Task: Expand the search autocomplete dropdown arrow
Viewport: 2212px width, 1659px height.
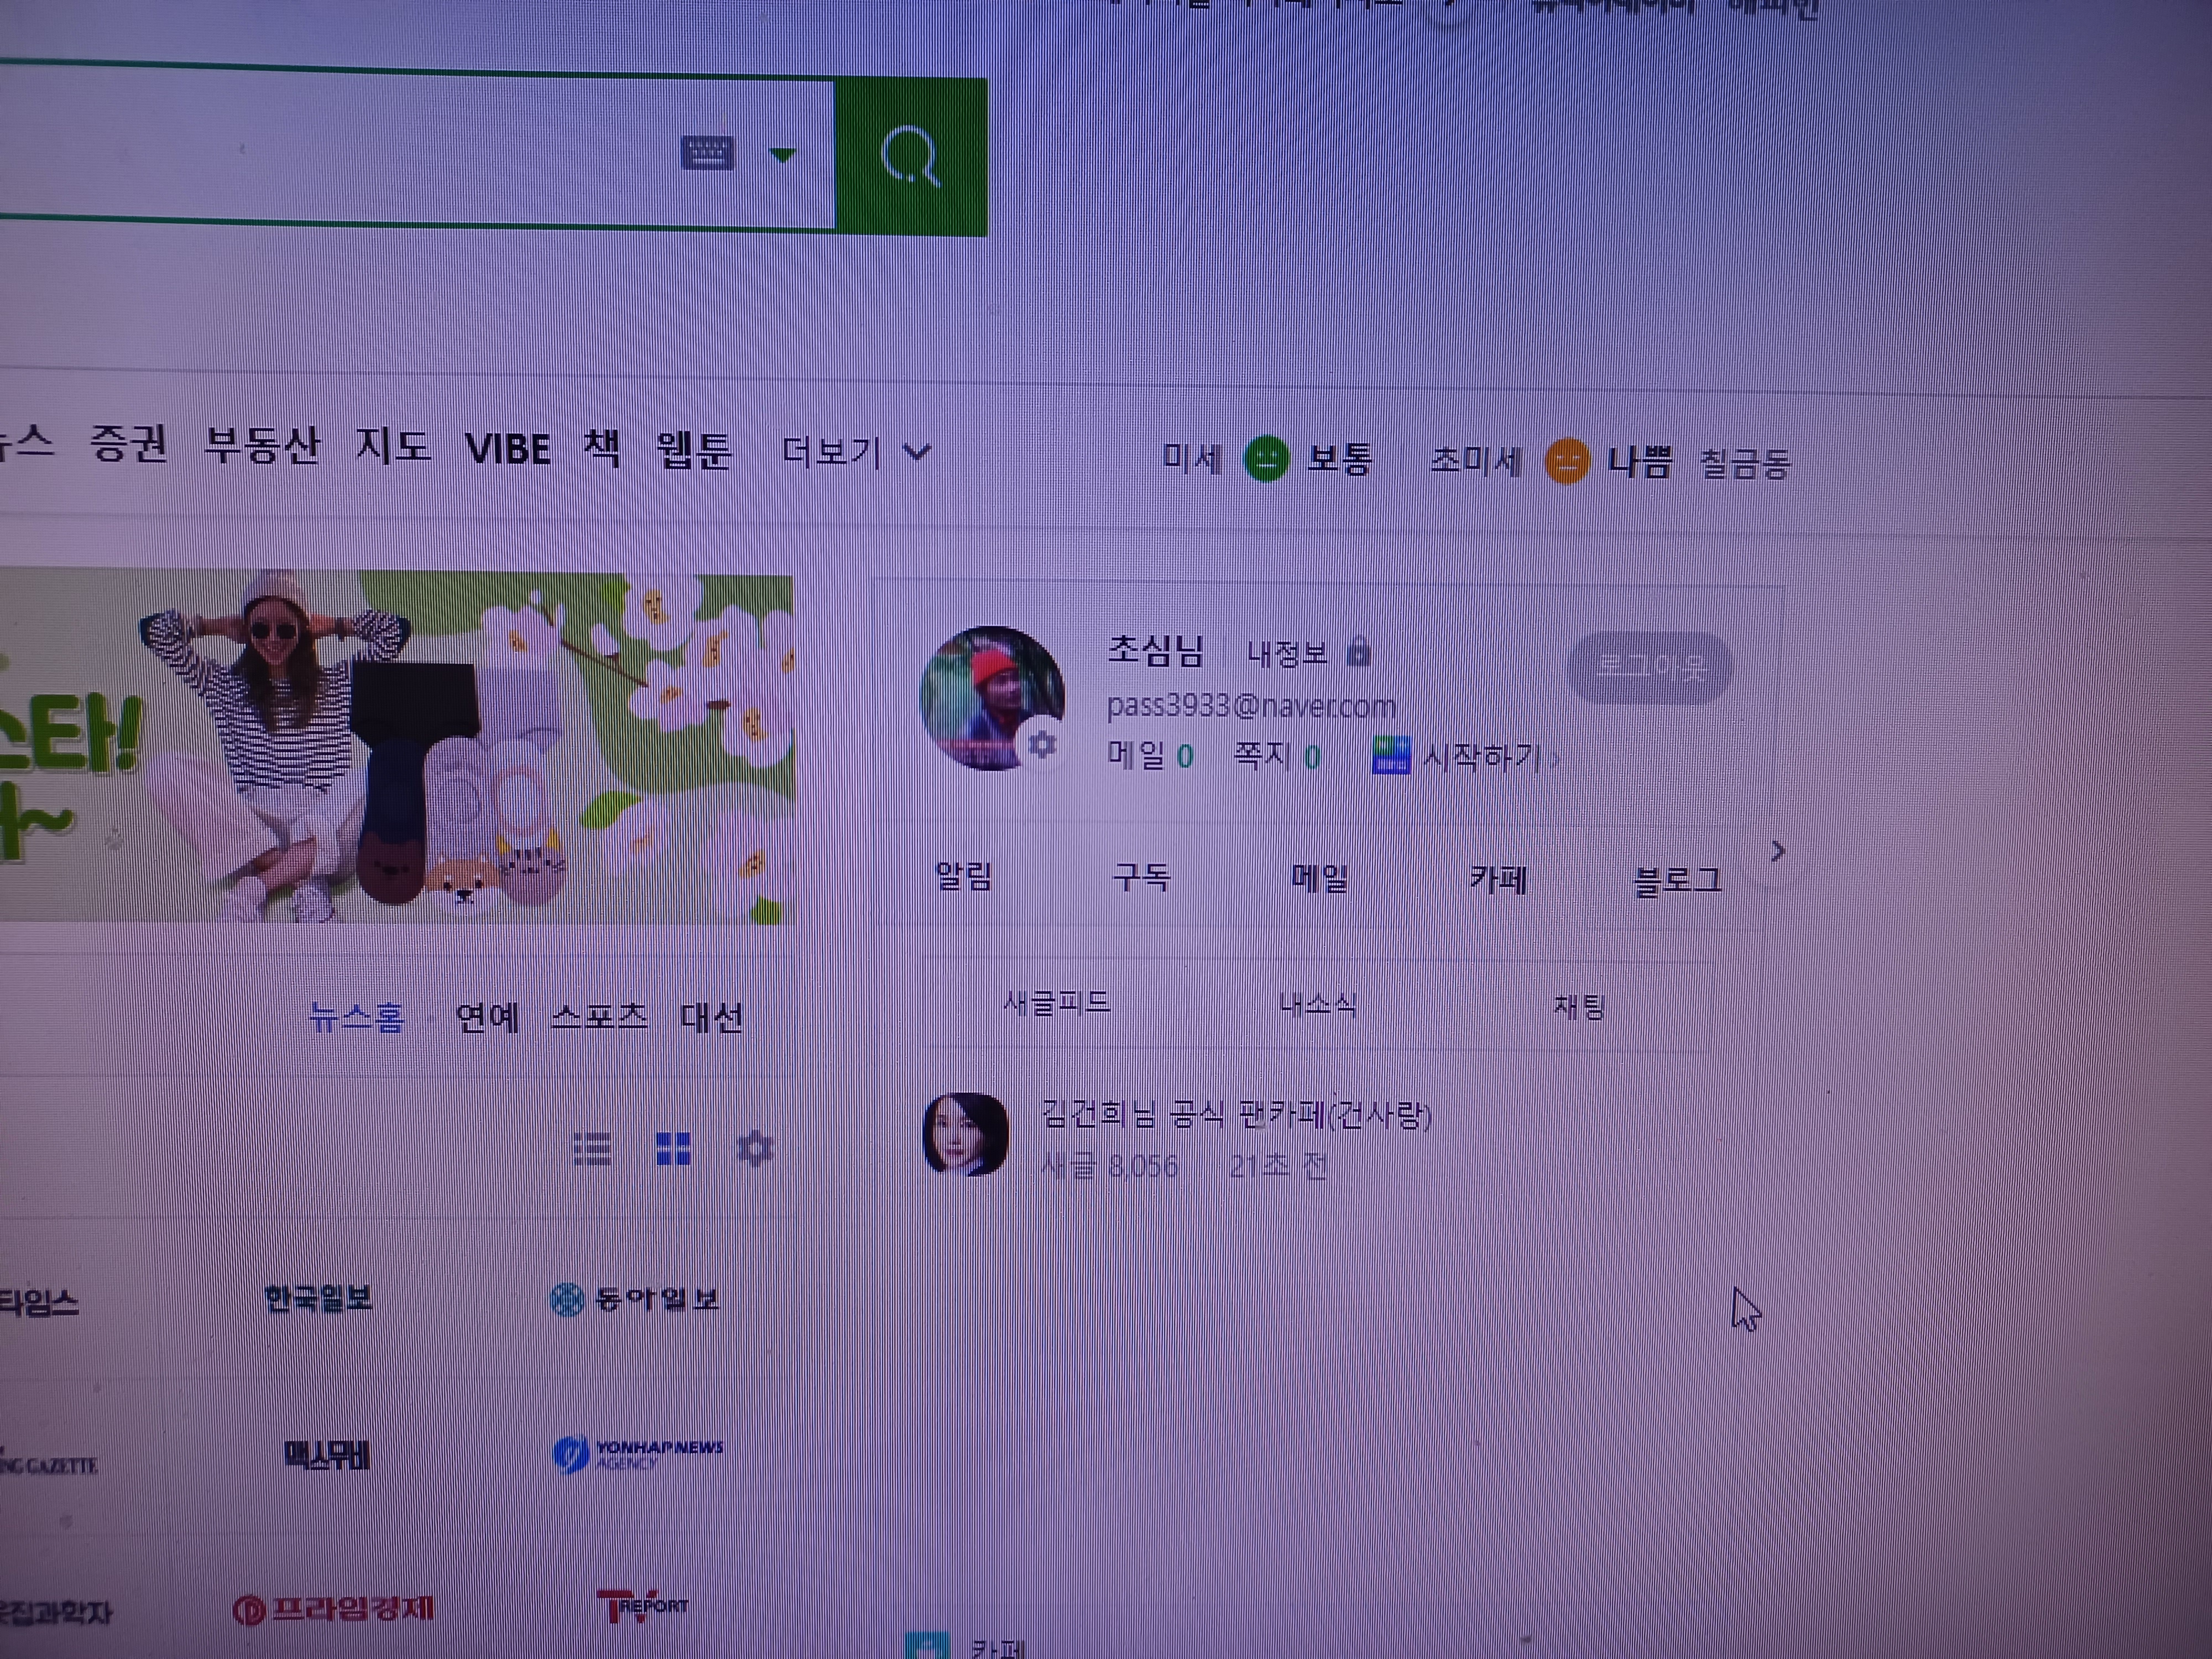Action: 782,155
